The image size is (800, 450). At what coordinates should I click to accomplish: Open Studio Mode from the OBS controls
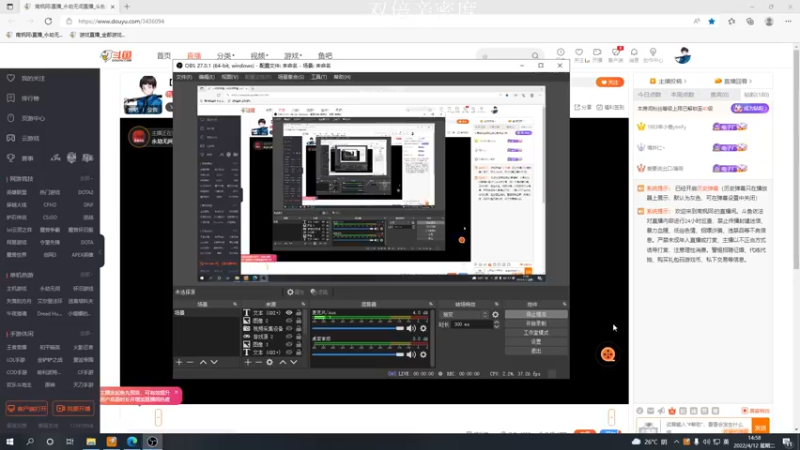click(x=536, y=333)
